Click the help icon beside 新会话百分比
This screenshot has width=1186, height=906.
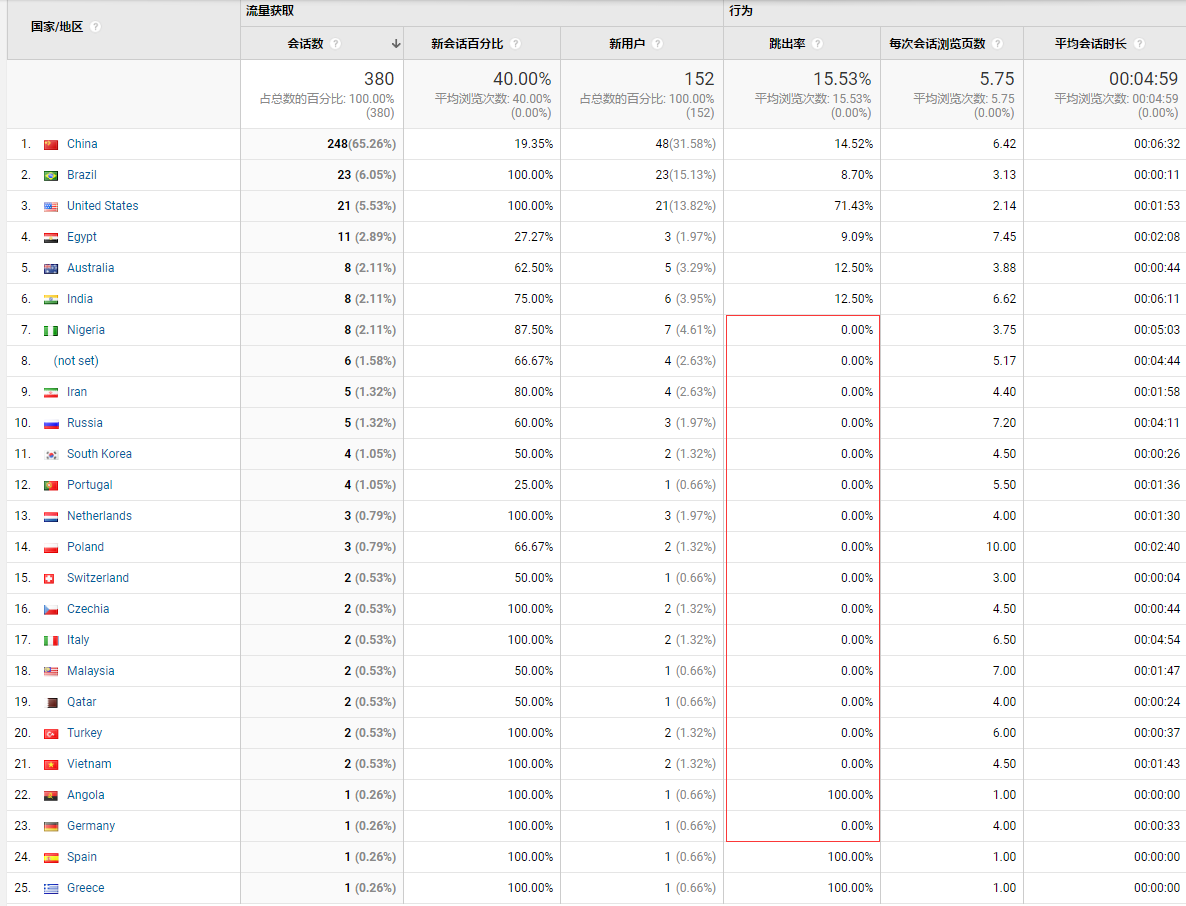(x=515, y=44)
